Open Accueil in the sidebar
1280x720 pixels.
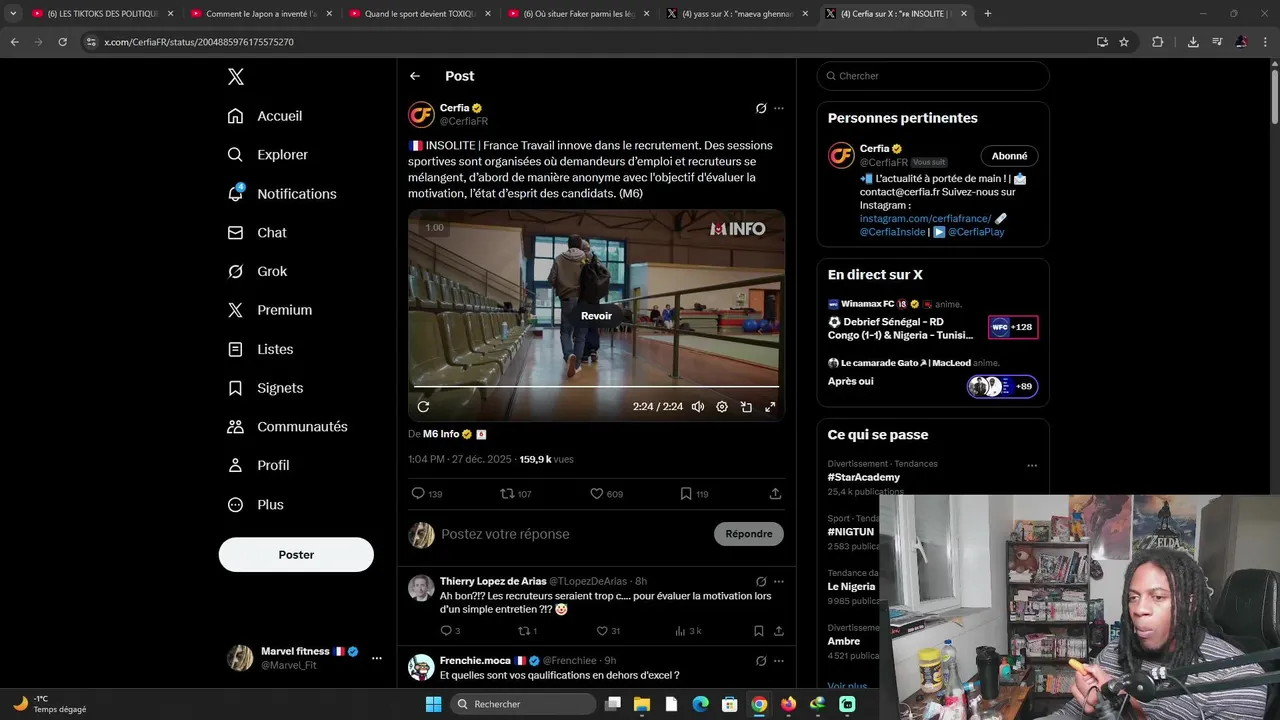(x=266, y=116)
